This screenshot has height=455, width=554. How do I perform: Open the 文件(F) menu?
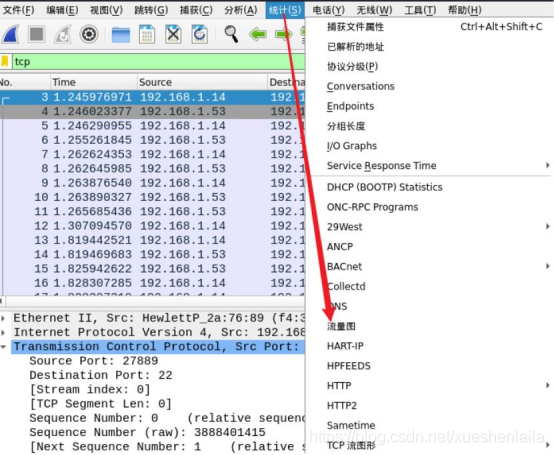(x=18, y=10)
